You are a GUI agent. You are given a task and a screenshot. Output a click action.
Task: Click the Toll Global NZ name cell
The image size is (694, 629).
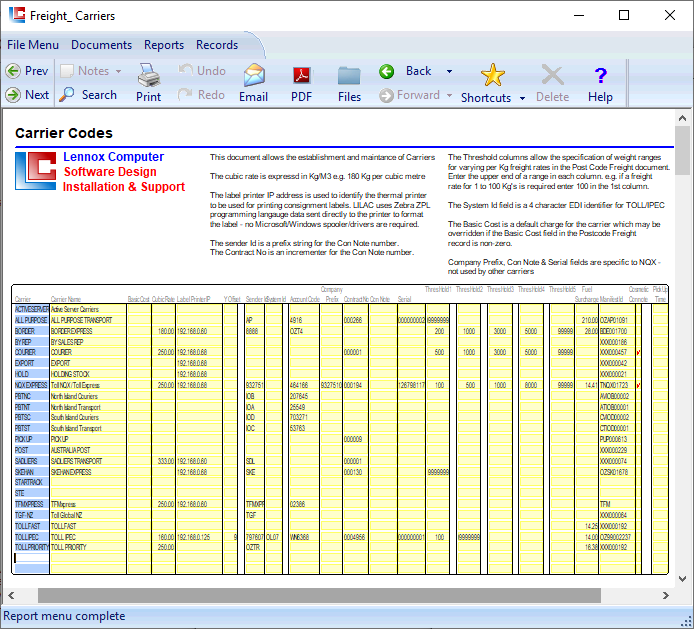(x=88, y=516)
